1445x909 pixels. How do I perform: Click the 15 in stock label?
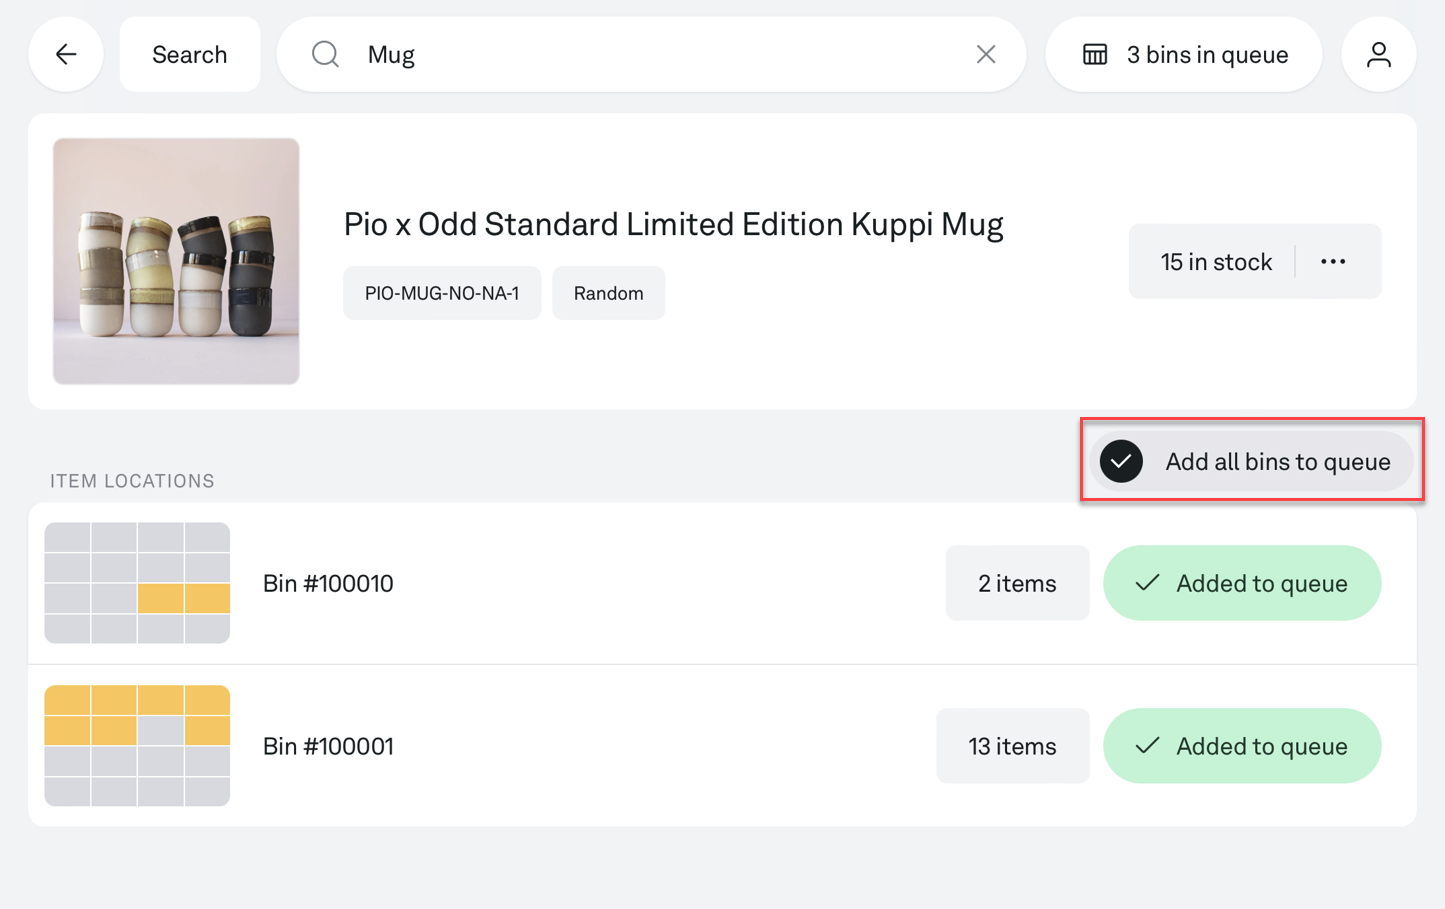(x=1216, y=262)
